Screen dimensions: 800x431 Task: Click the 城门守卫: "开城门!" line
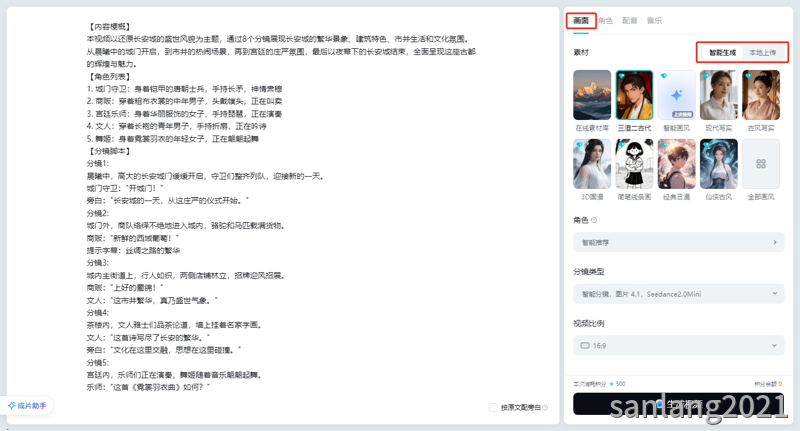click(x=125, y=188)
